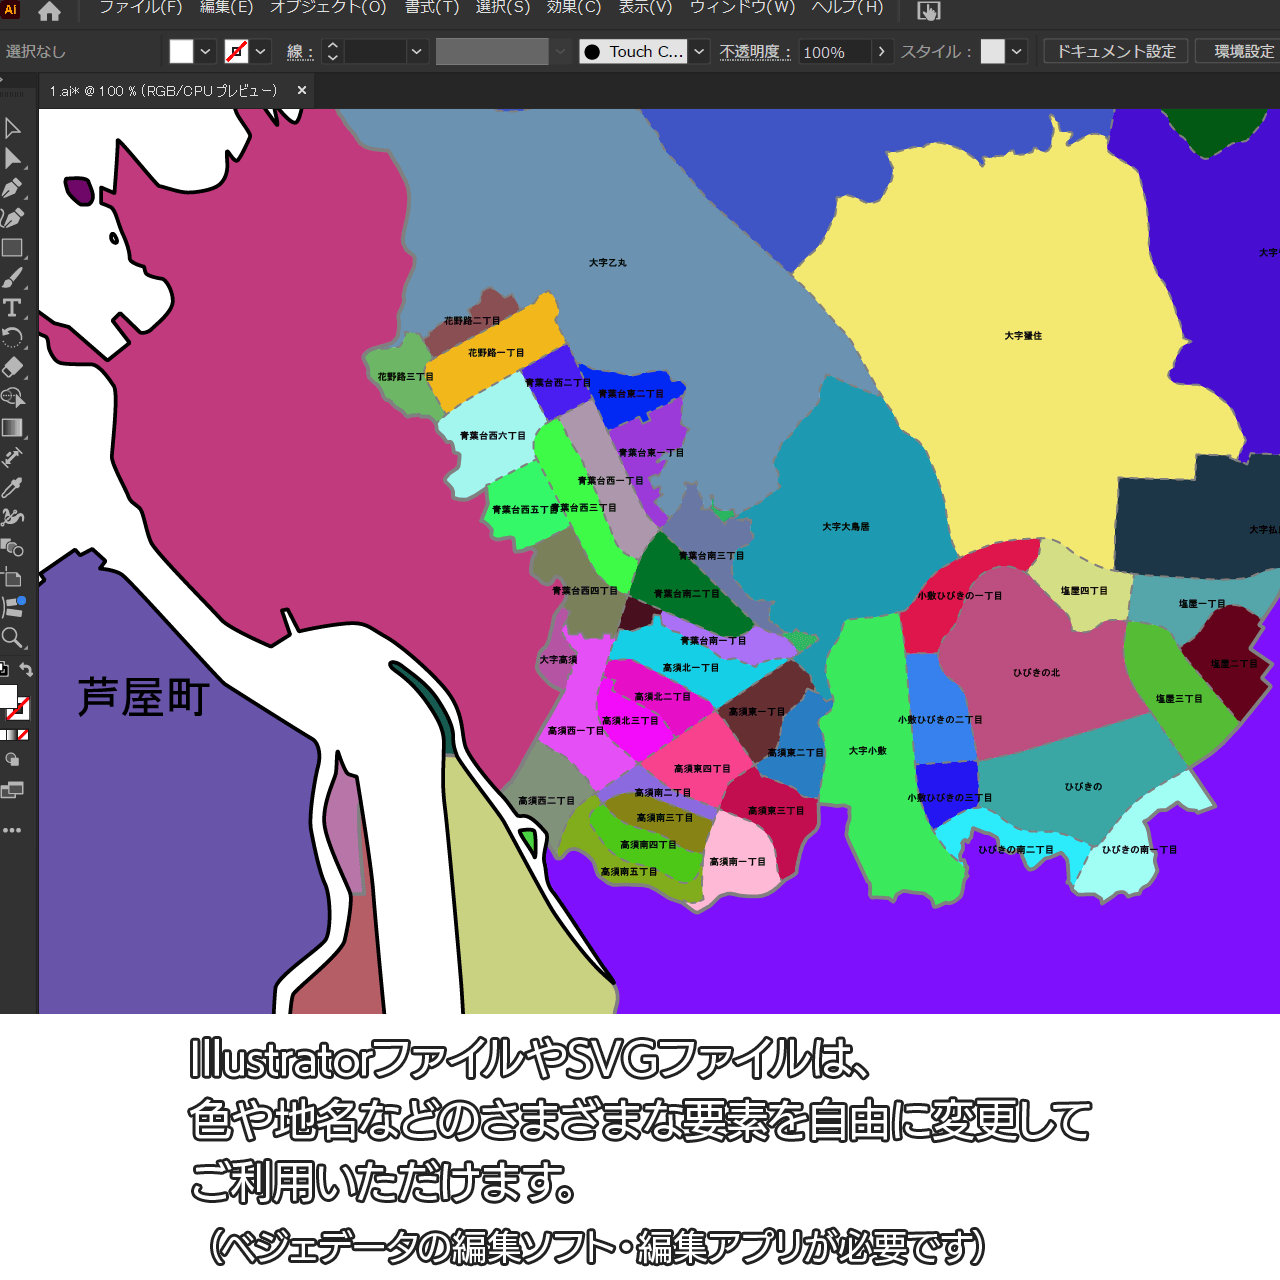Swap fill and stroke colors
Screen dimensions: 1280x1280
[27, 670]
